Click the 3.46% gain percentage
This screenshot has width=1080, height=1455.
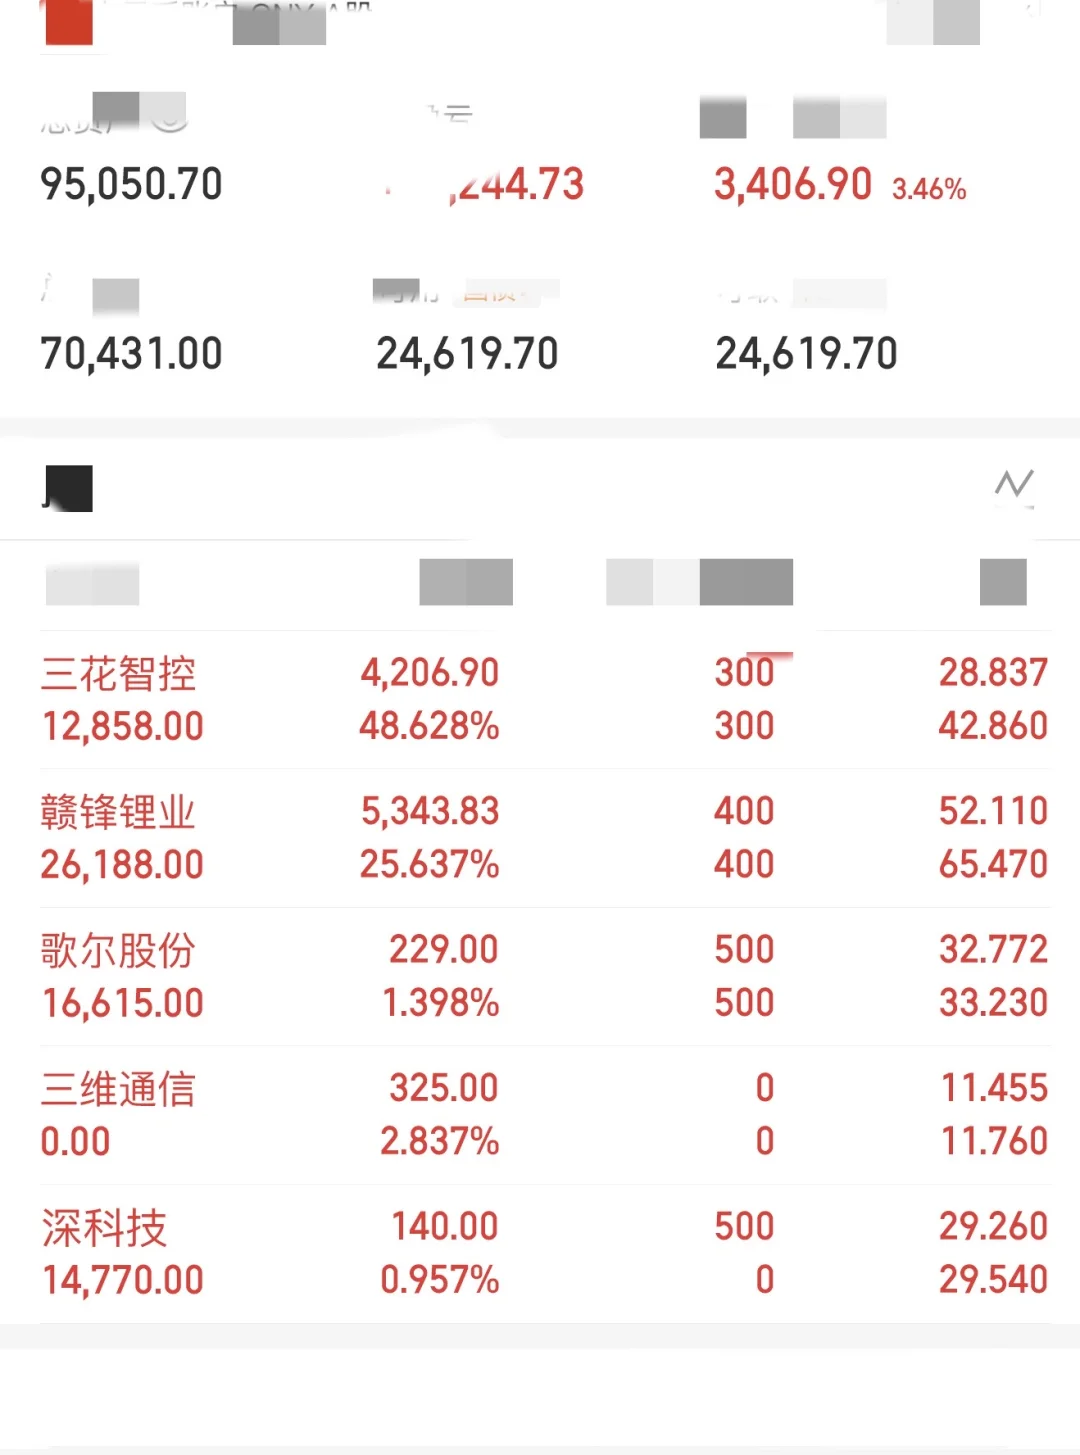pyautogui.click(x=929, y=189)
